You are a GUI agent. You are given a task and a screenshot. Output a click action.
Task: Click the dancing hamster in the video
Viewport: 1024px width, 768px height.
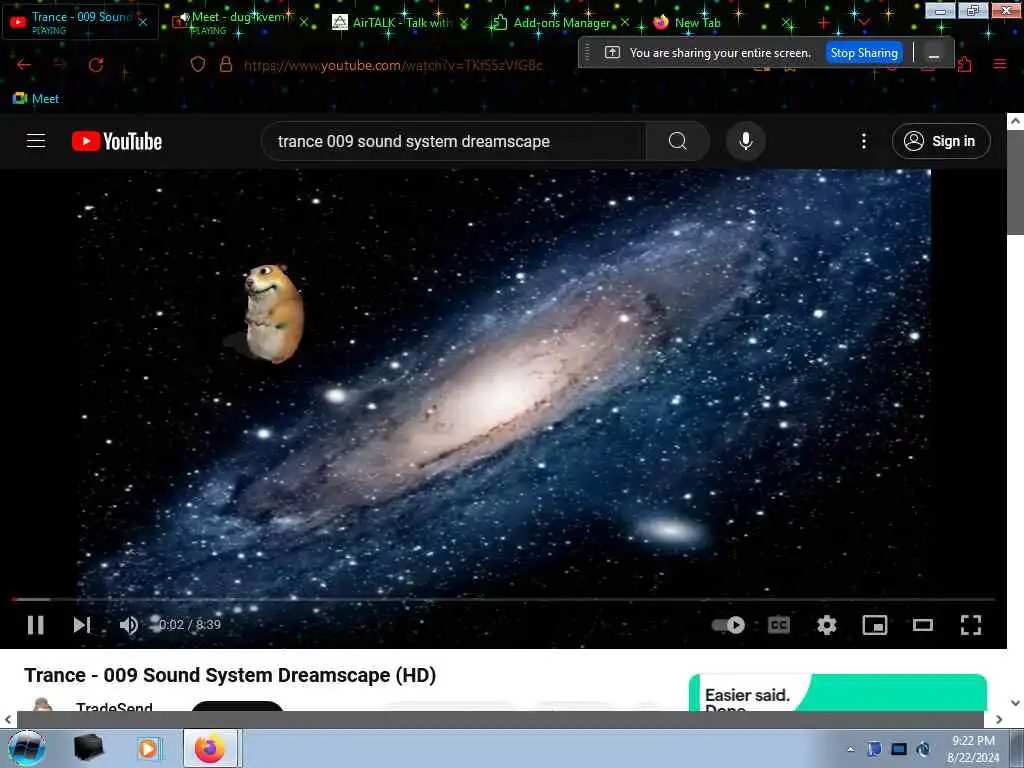[x=274, y=313]
